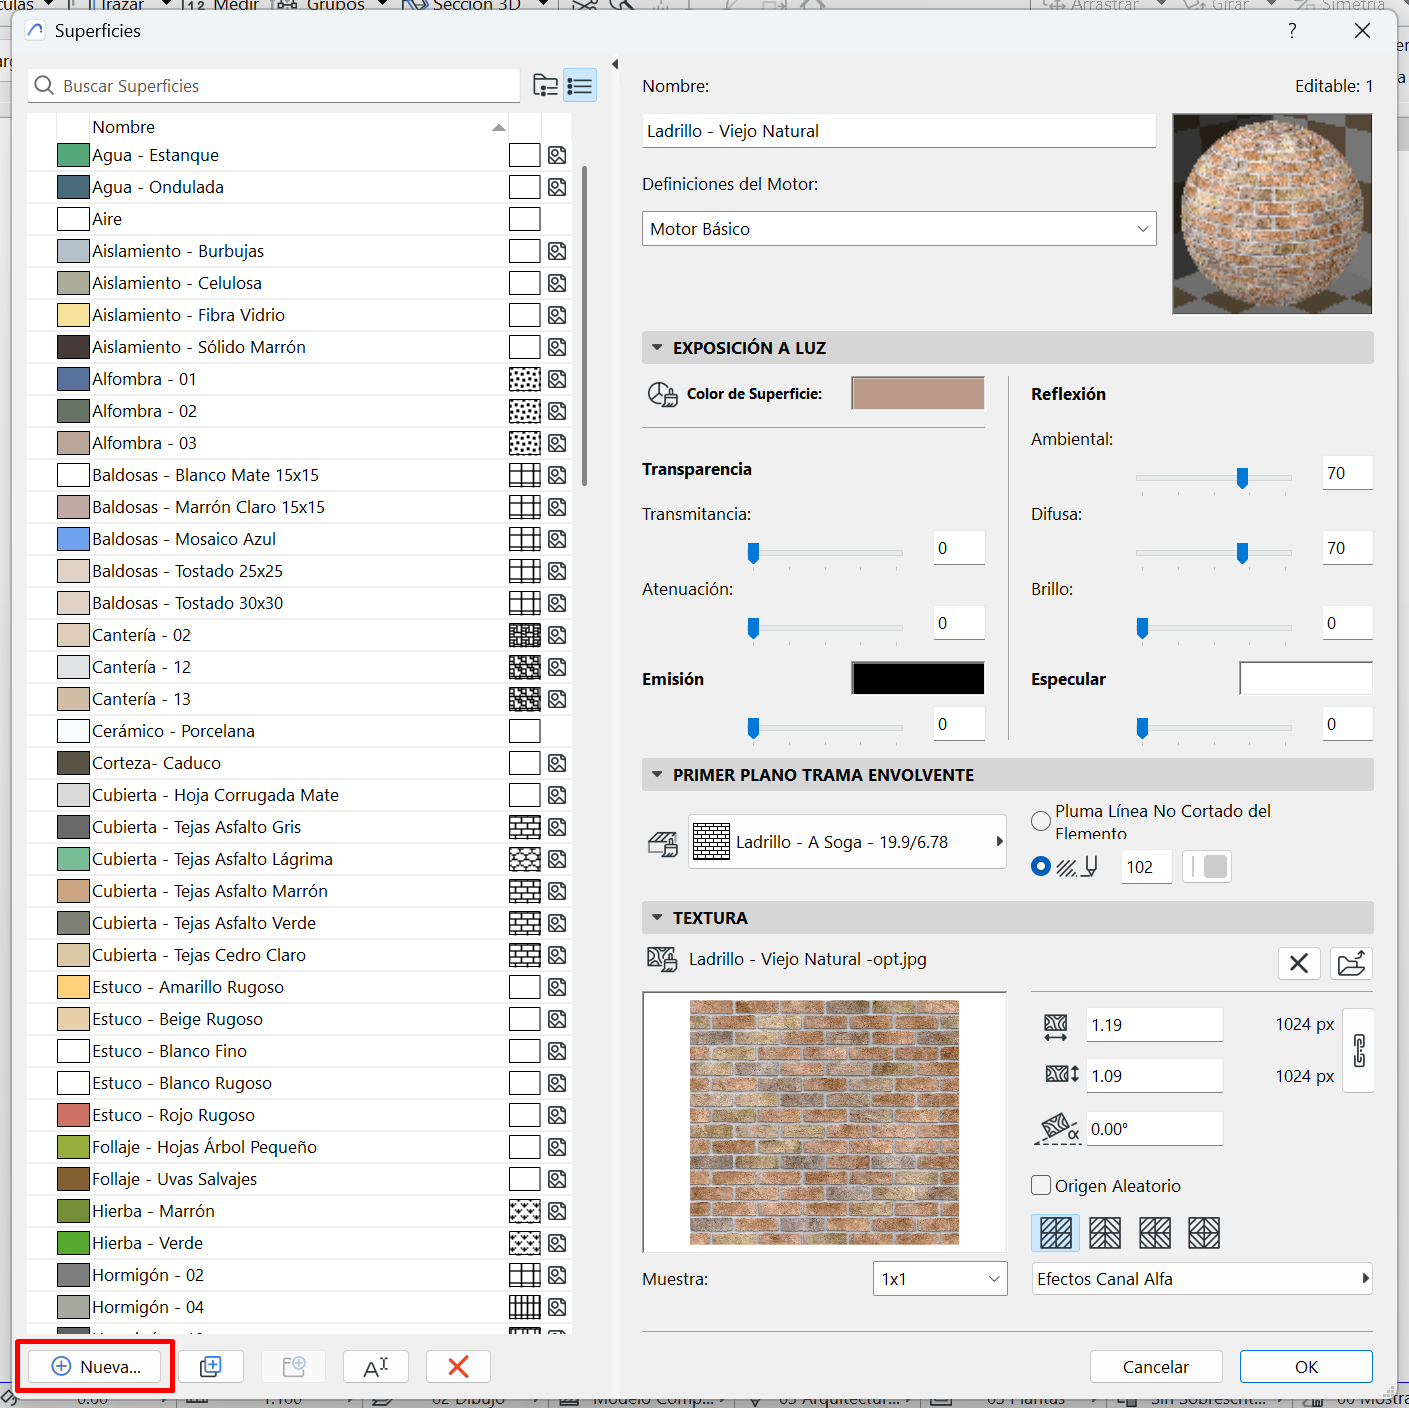Expand the Efectos Canal Alfa panel
This screenshot has width=1409, height=1408.
1365,1278
